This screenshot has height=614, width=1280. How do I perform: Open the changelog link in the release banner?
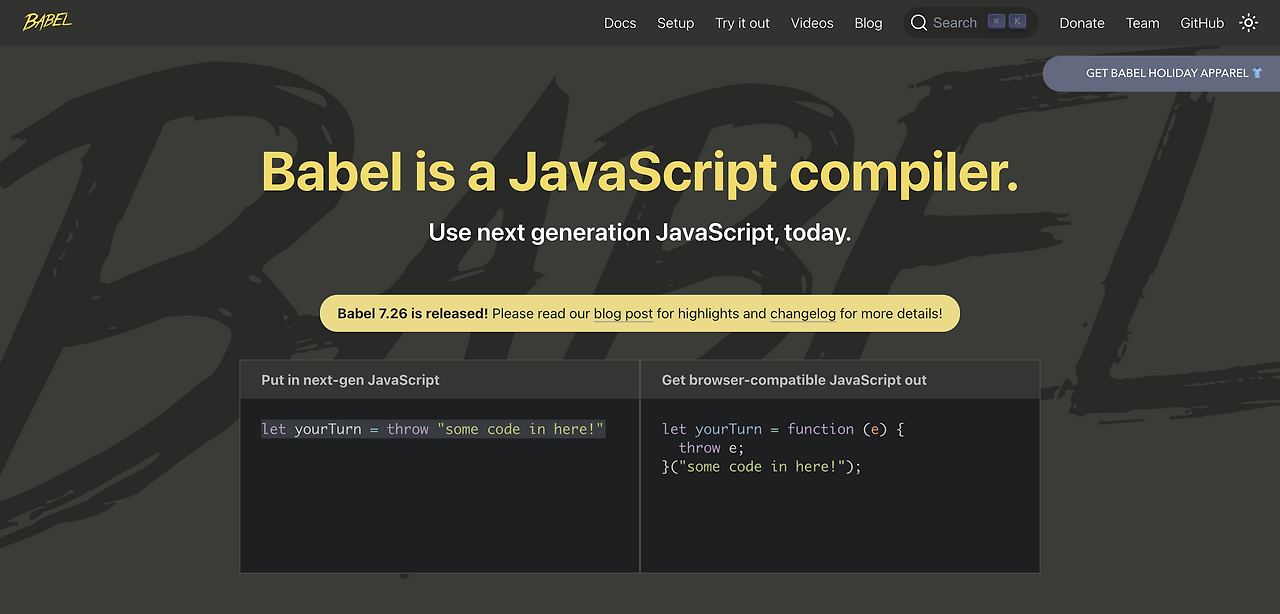[802, 314]
